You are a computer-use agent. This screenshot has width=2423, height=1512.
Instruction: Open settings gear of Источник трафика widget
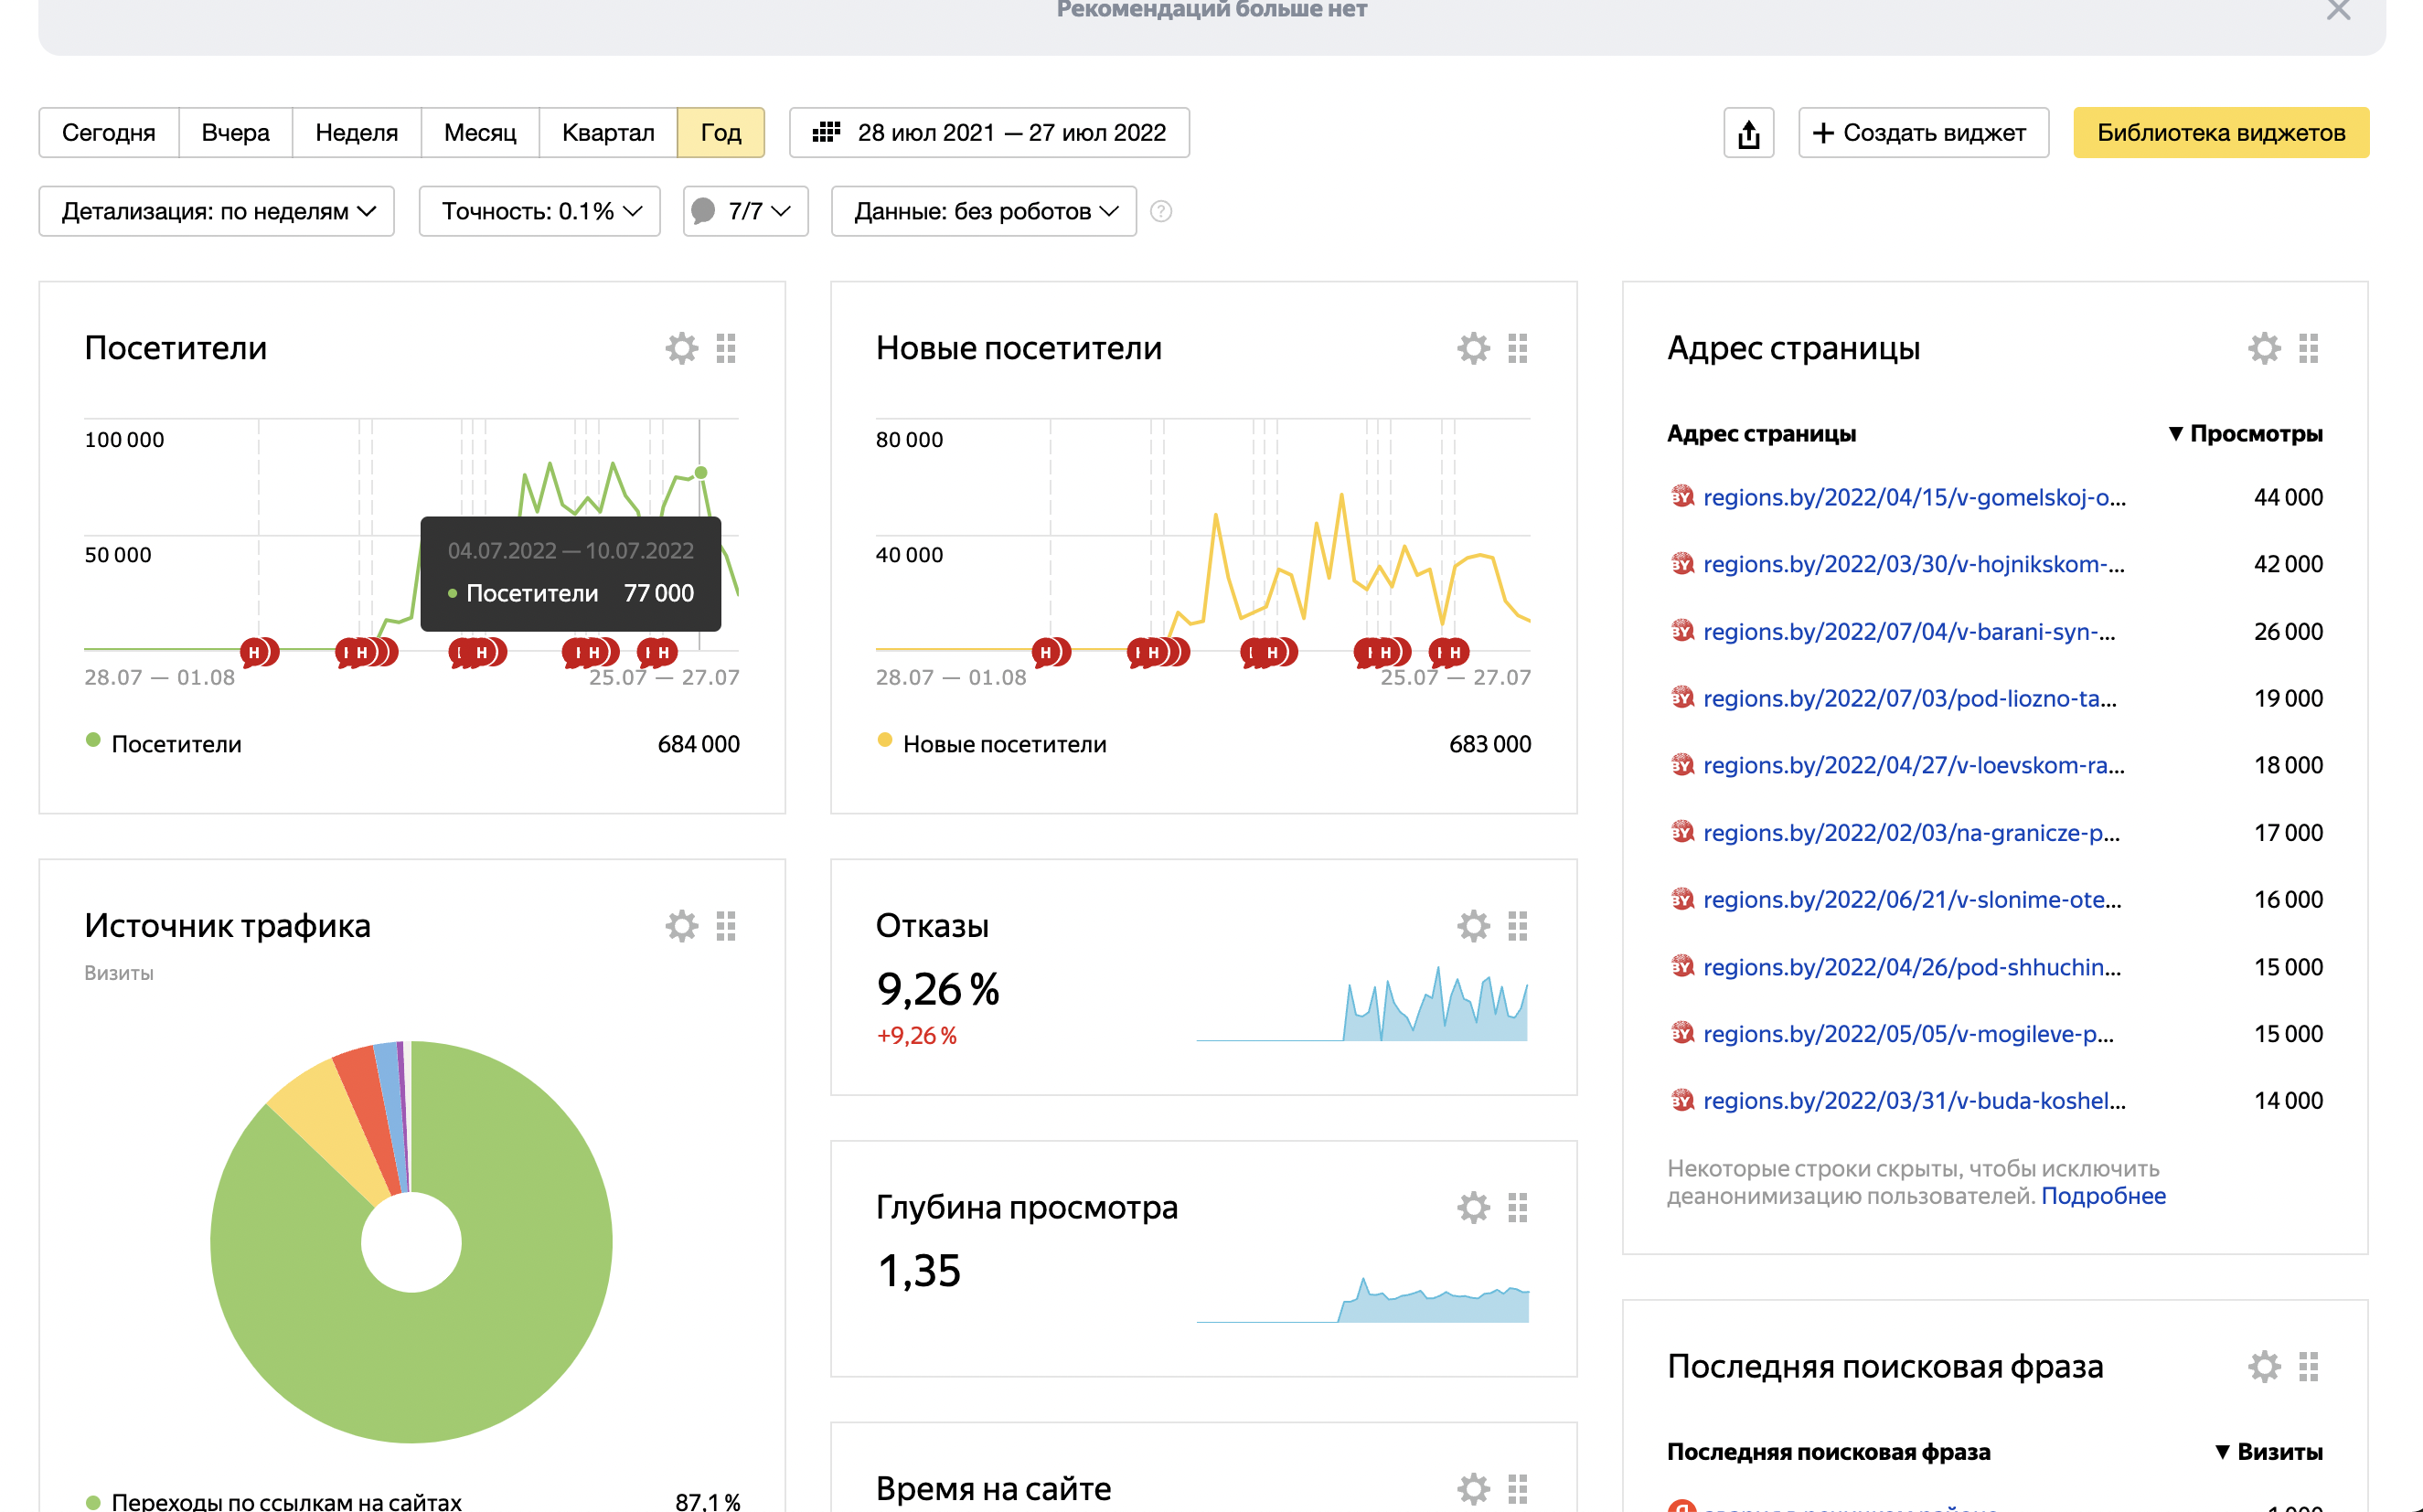(x=682, y=926)
